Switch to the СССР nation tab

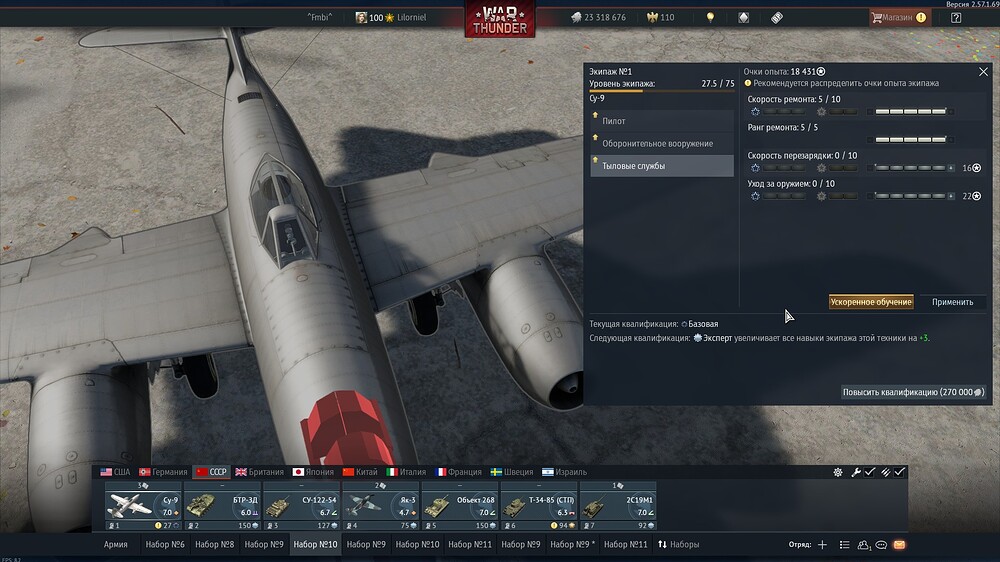(211, 472)
